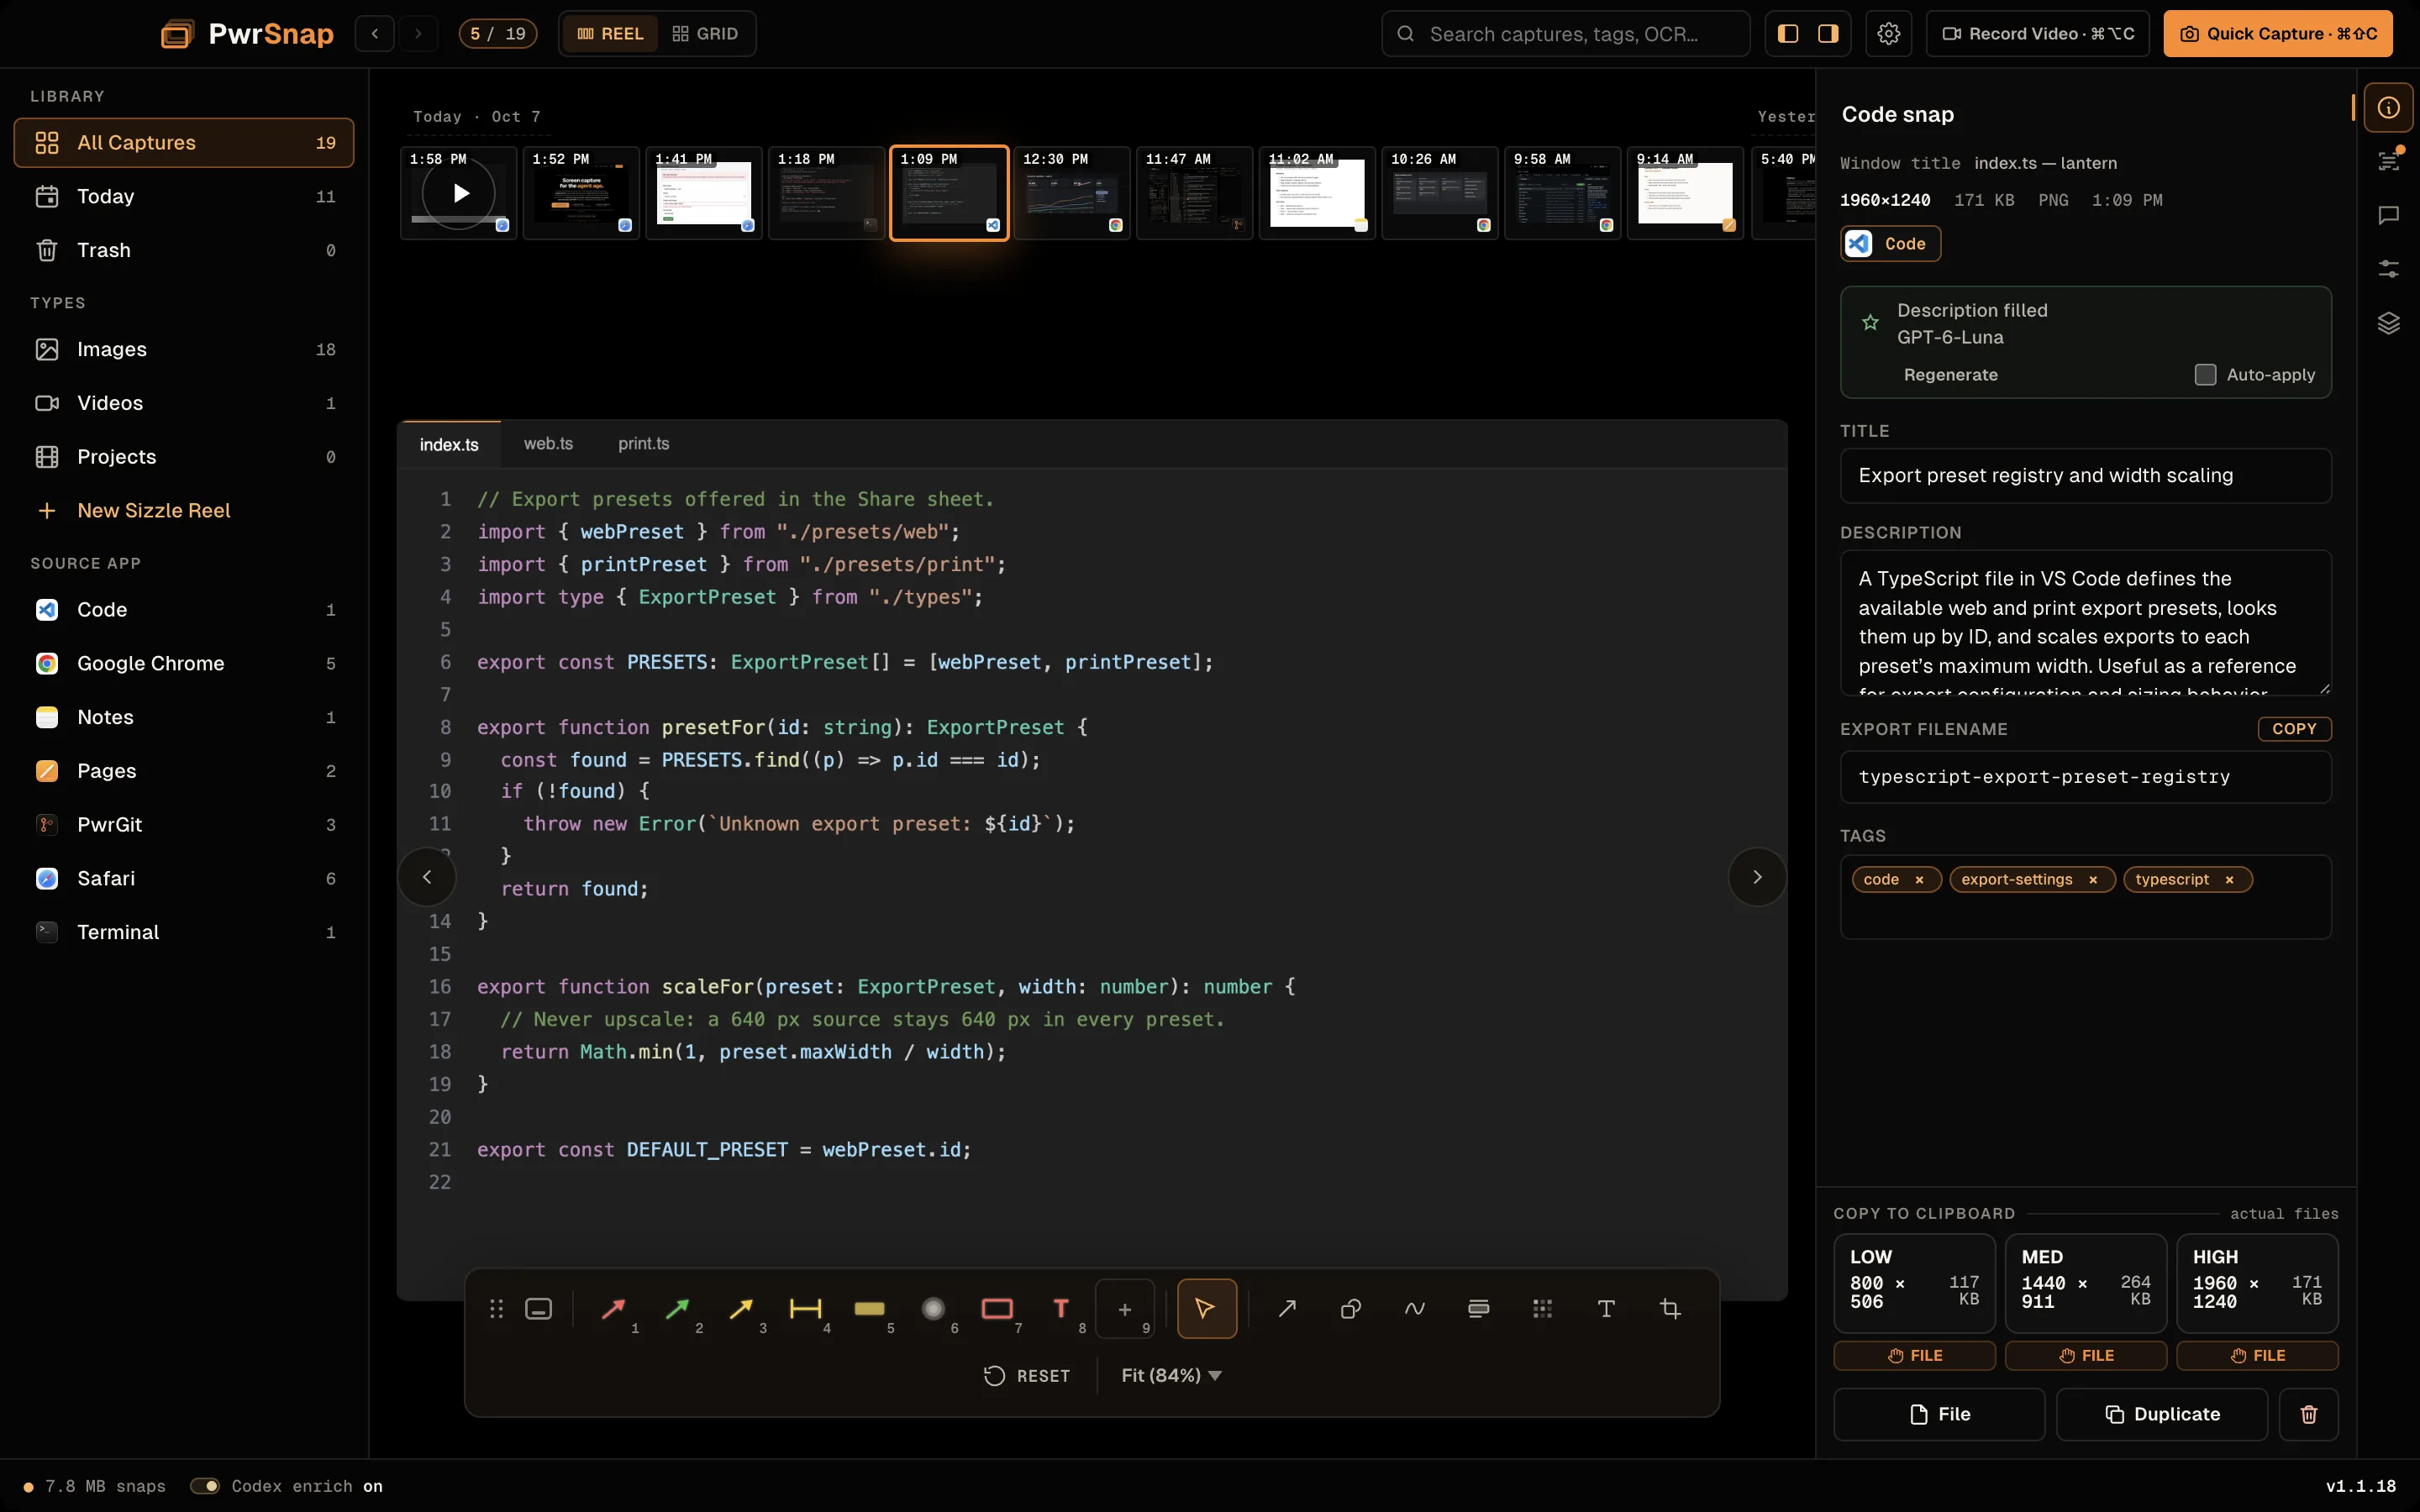Open settings gear in top bar
The height and width of the screenshot is (1512, 2420).
1888,34
